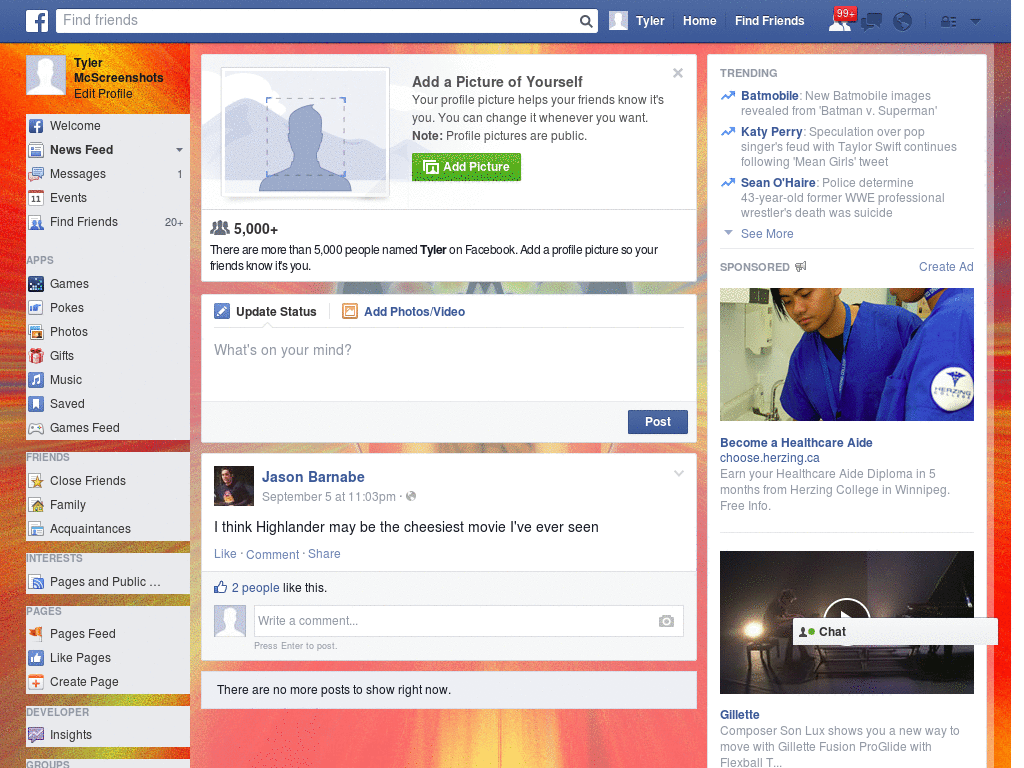Click Share under the Highlander post
This screenshot has width=1024, height=768.
[324, 554]
